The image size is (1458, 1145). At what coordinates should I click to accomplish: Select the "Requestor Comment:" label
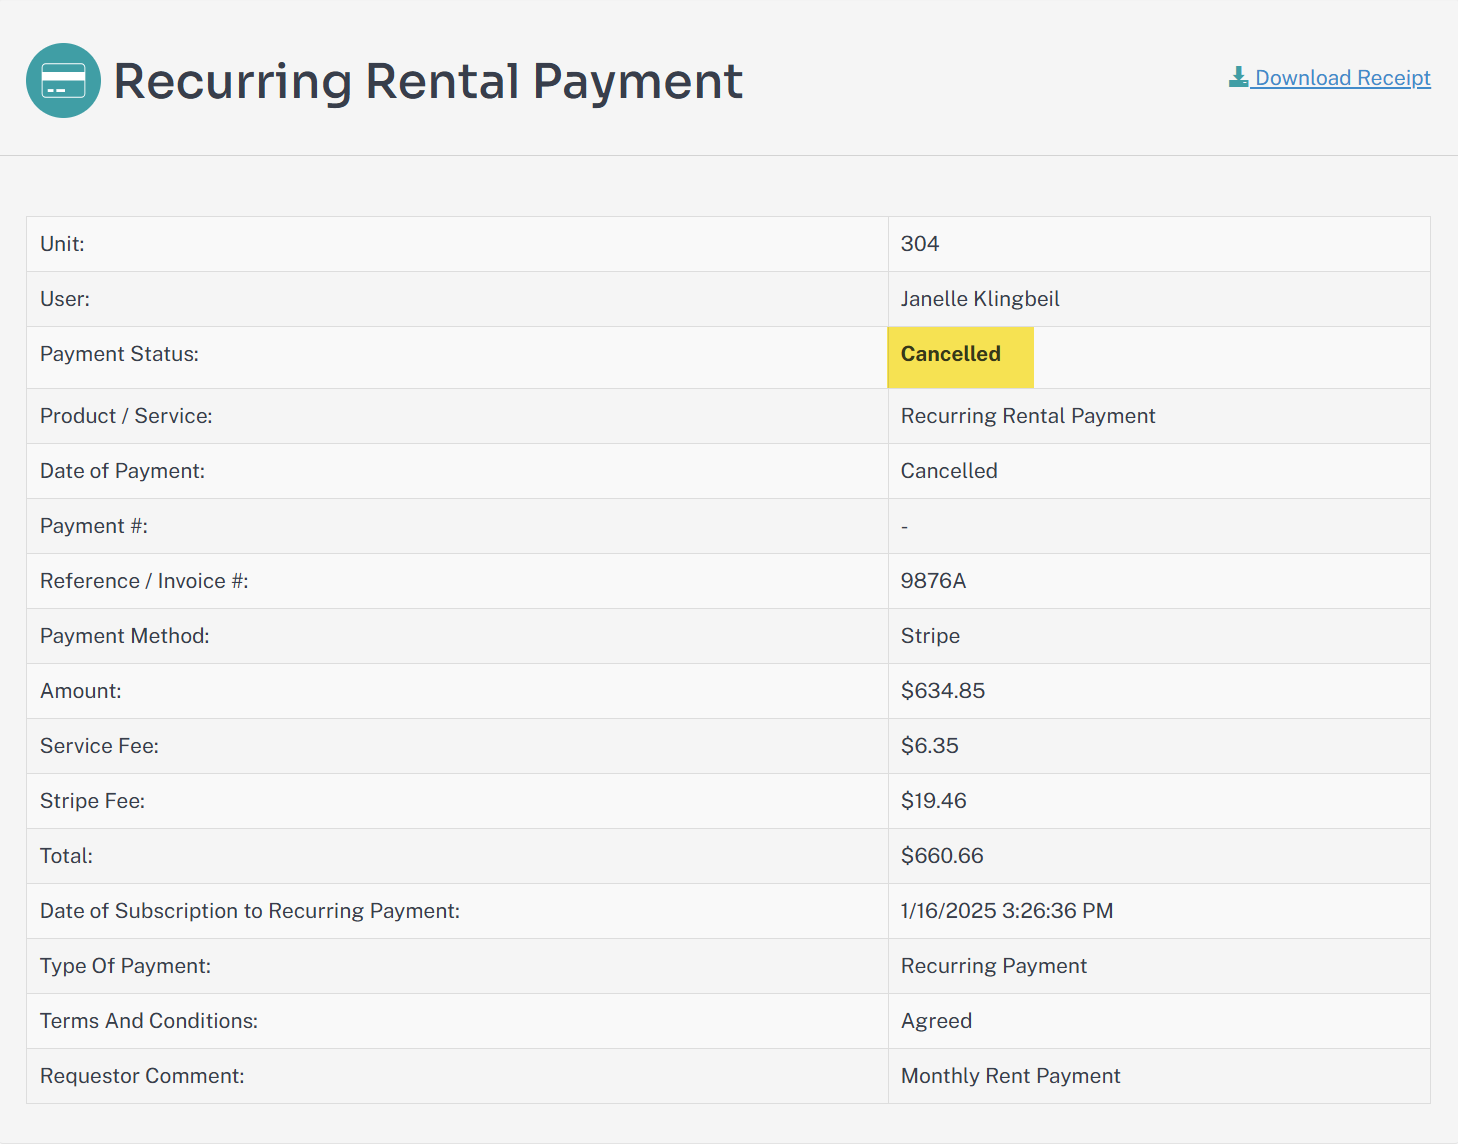coord(142,1076)
